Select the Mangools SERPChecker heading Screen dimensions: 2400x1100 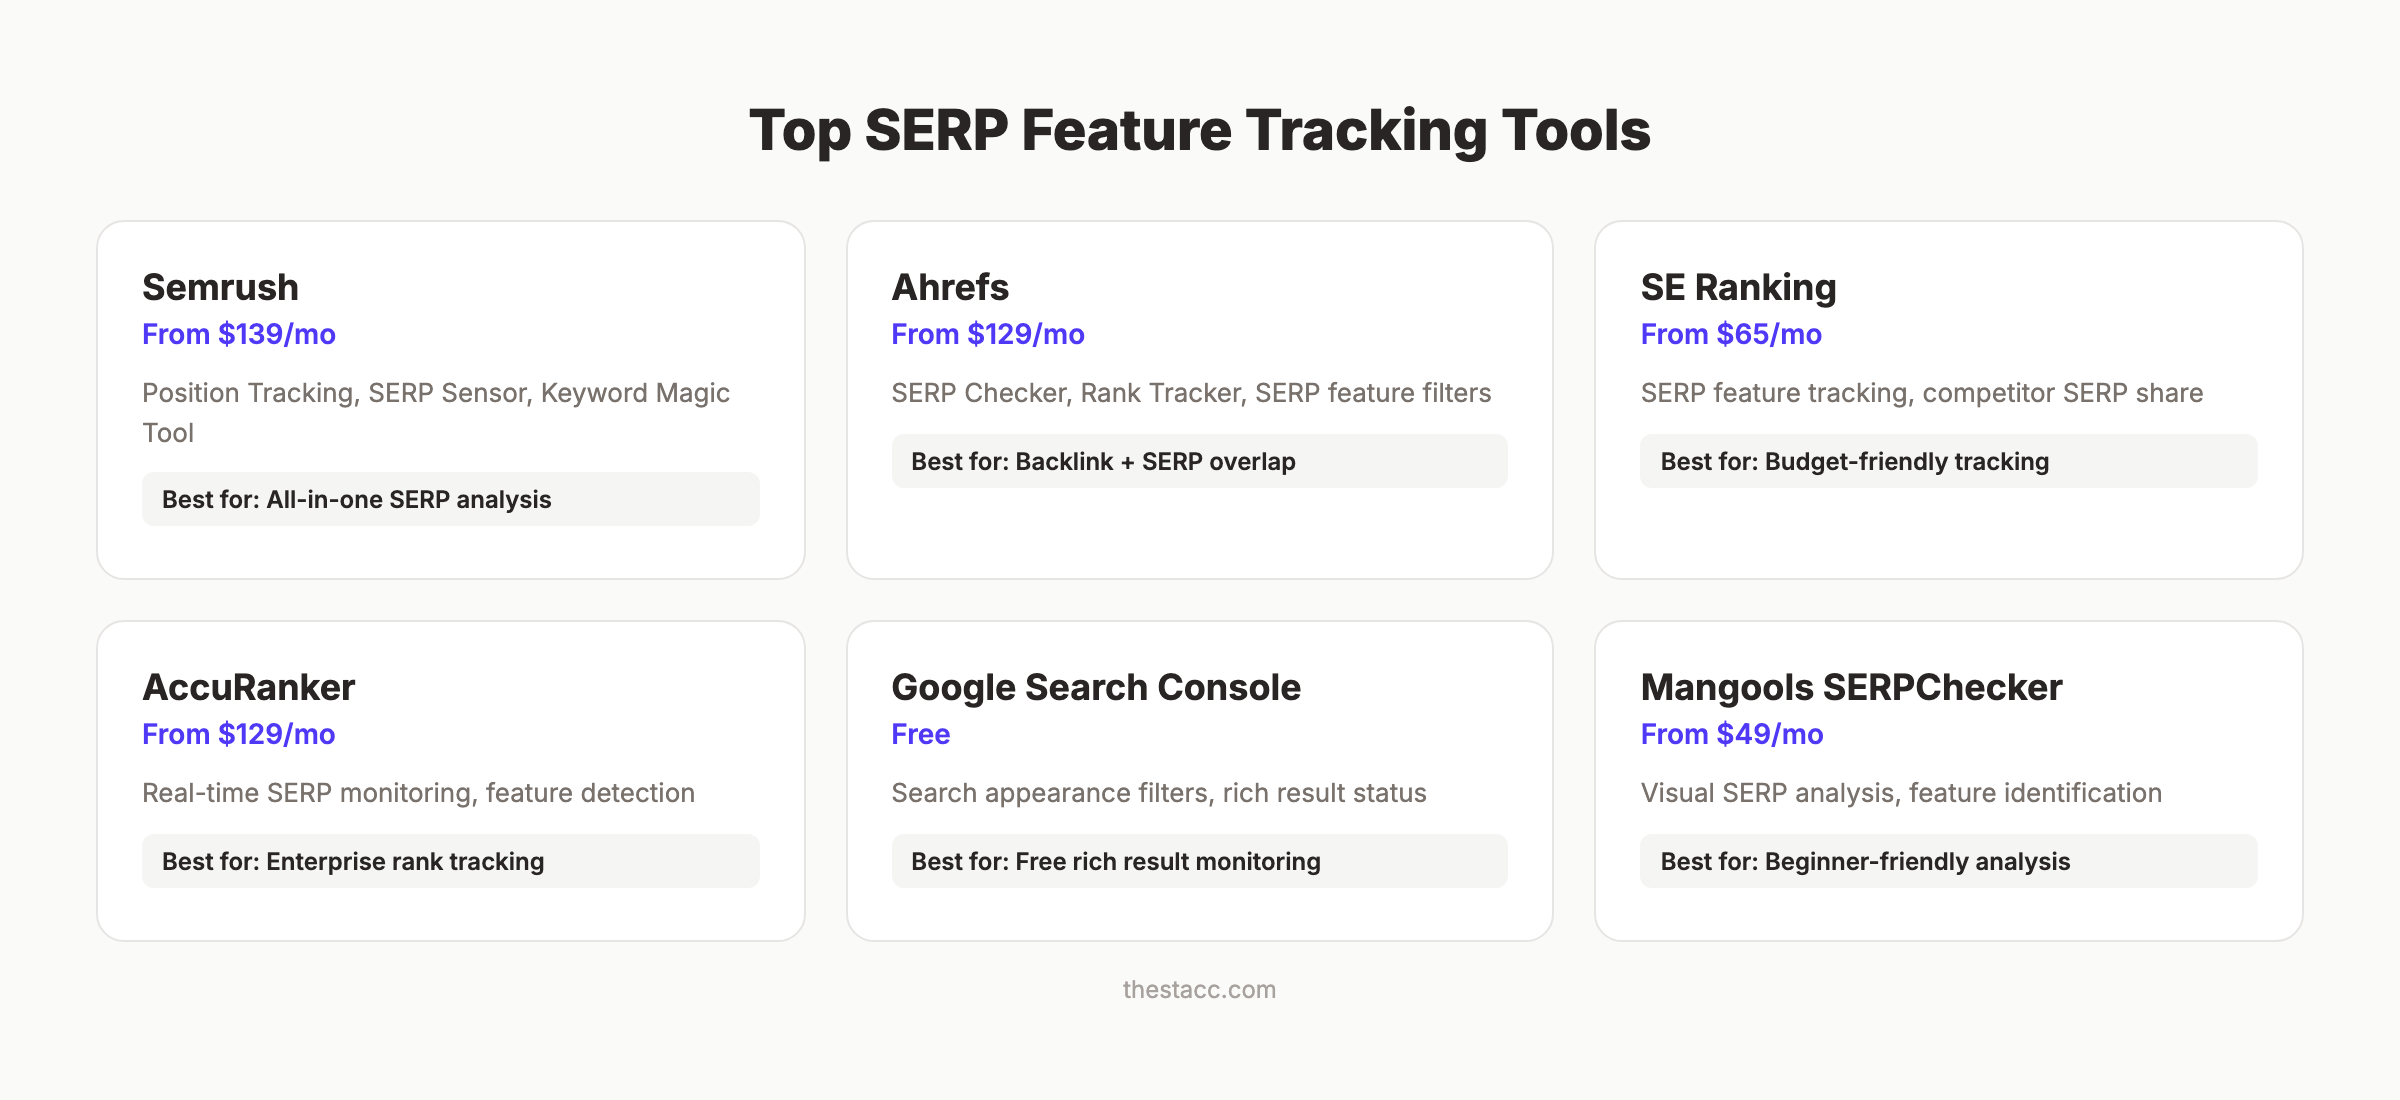[x=1851, y=687]
